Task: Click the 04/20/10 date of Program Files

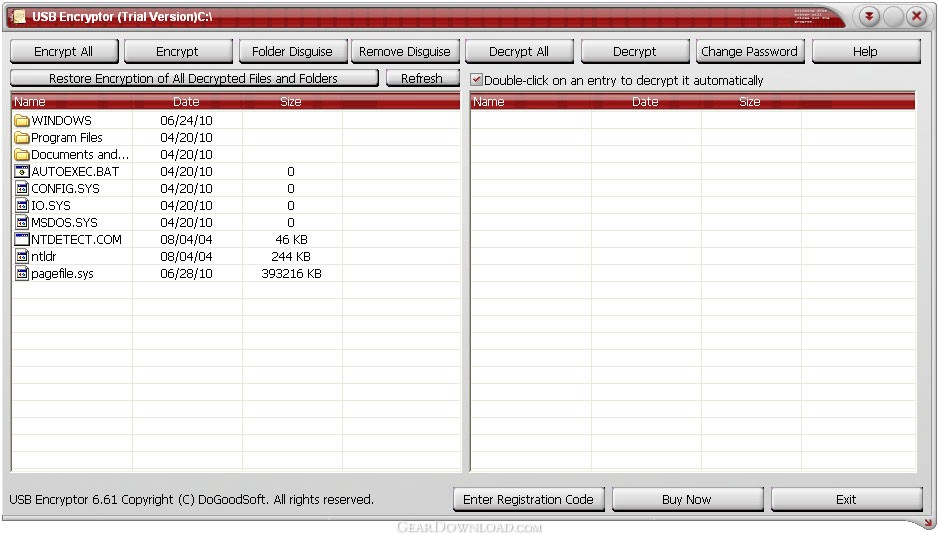Action: click(x=187, y=138)
